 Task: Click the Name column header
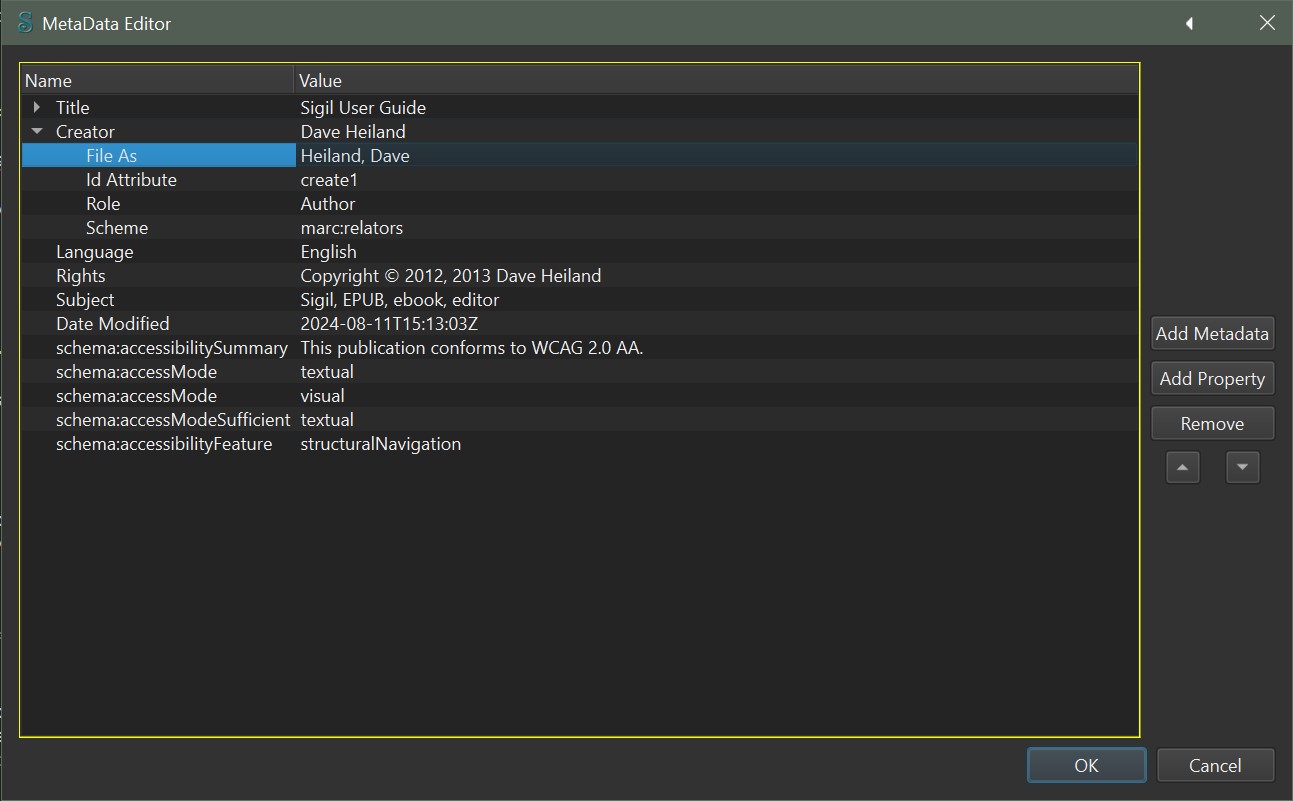point(158,81)
